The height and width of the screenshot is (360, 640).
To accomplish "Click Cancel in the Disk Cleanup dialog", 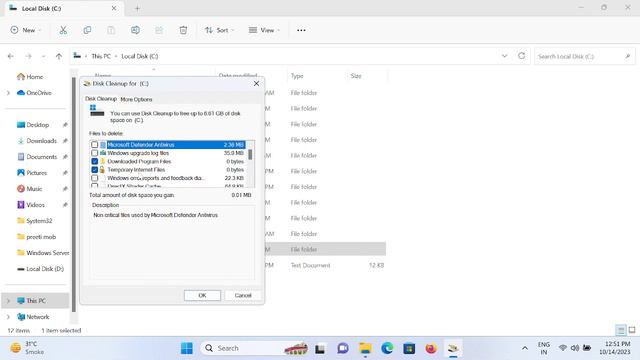I will (243, 295).
